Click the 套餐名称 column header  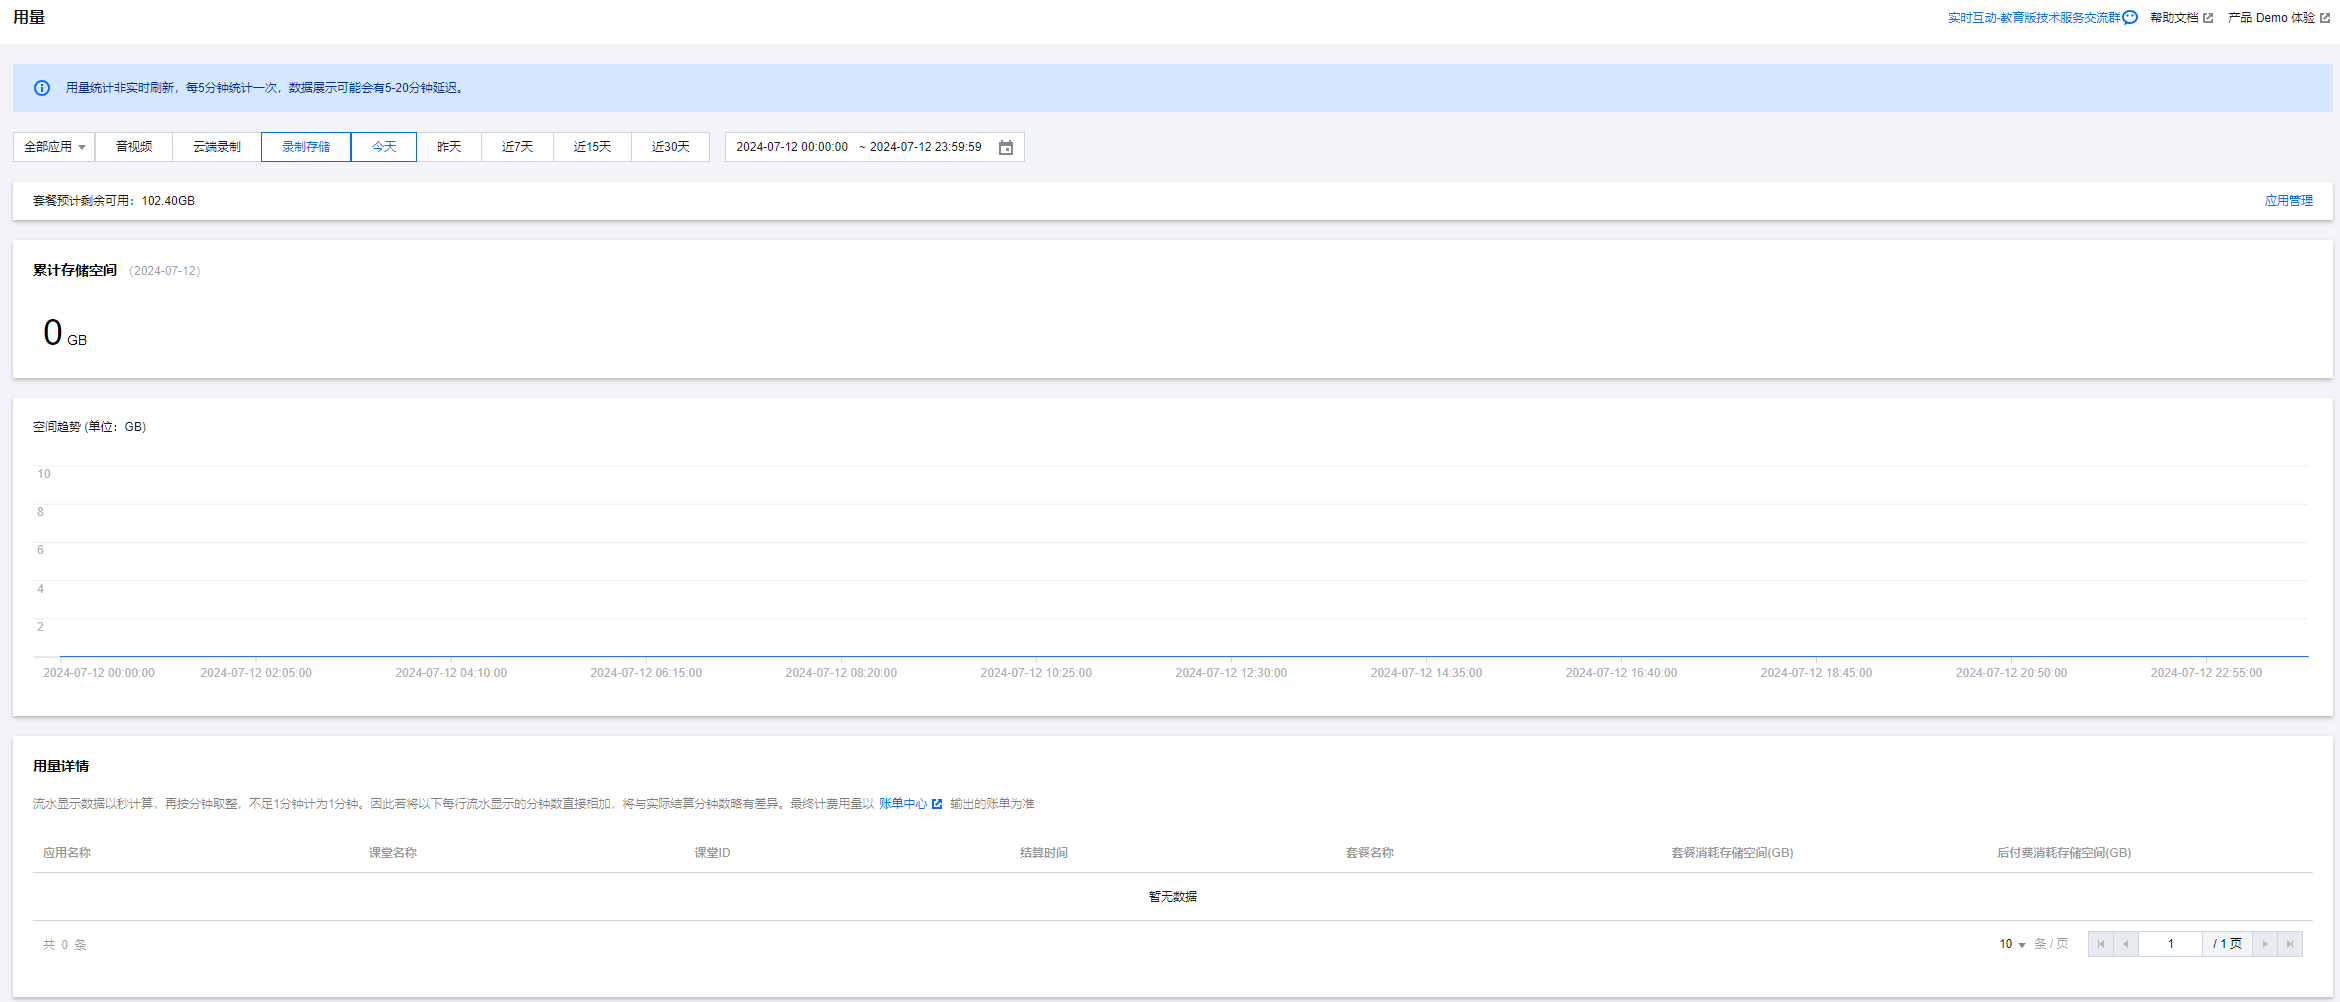pos(1370,853)
